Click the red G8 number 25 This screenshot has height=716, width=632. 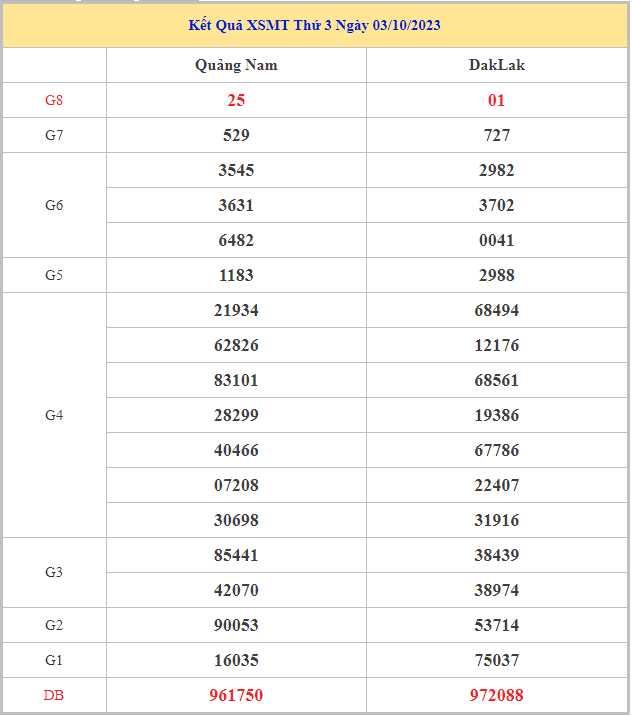pos(236,100)
